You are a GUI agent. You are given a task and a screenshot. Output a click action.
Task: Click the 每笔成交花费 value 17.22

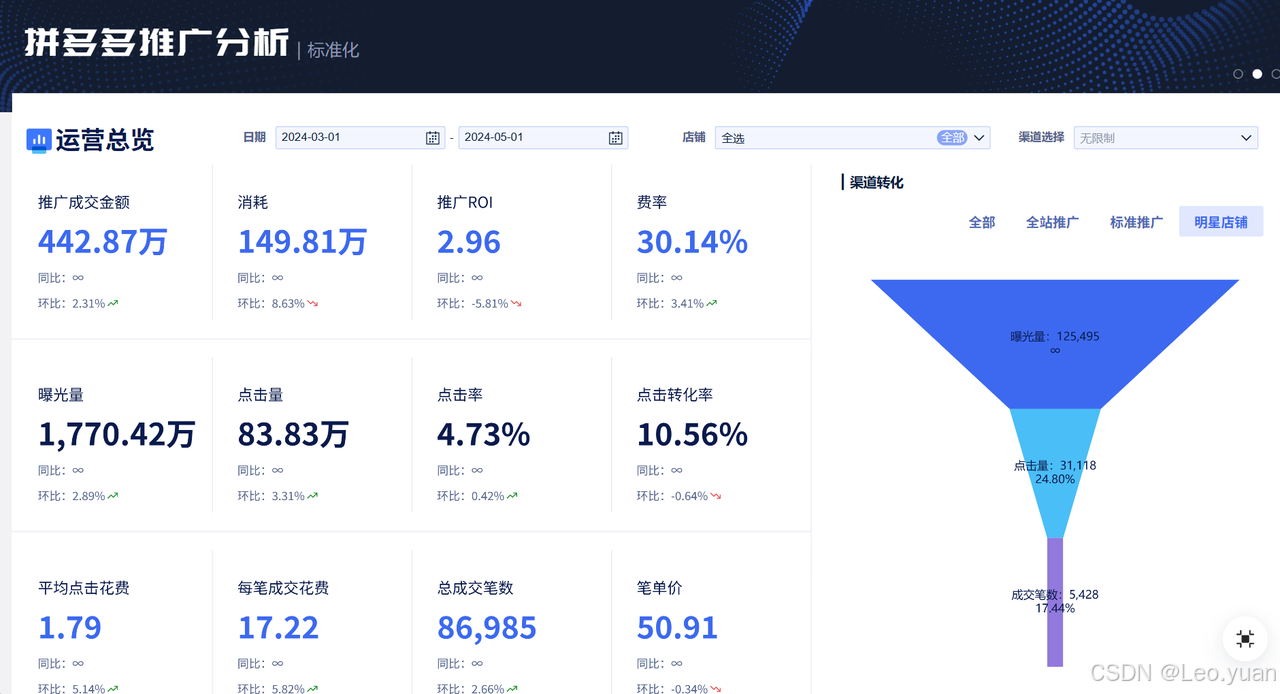tap(278, 628)
